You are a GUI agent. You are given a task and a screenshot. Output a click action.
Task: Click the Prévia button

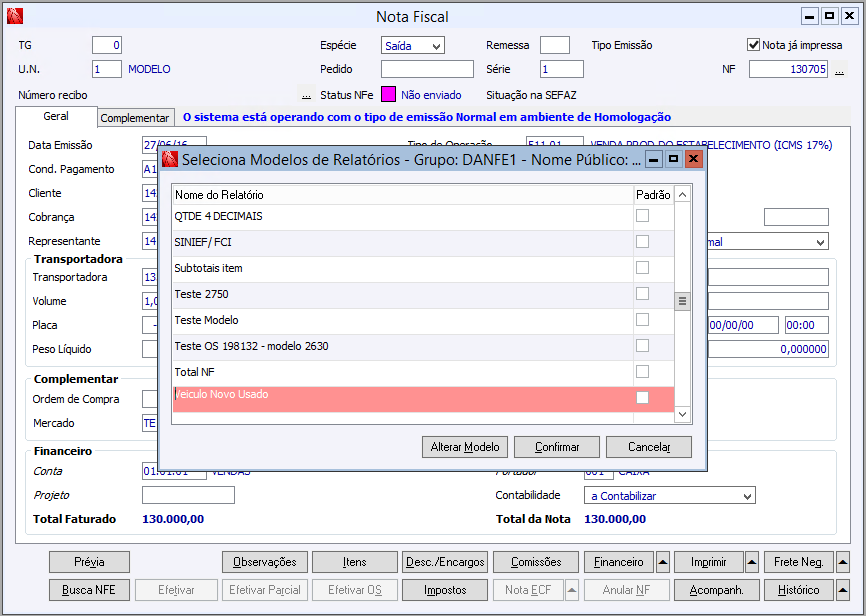[89, 562]
